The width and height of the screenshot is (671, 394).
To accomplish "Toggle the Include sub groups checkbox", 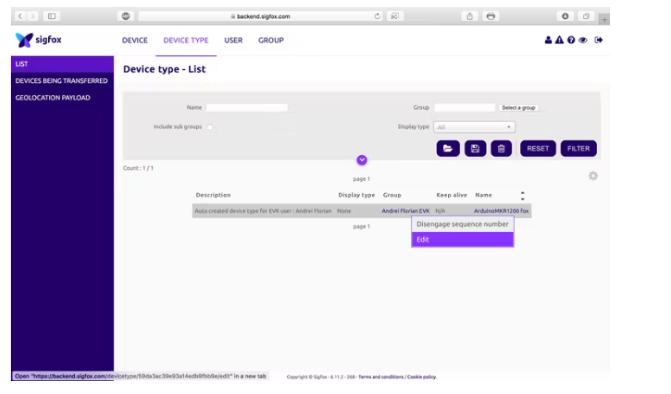I will coord(210,127).
